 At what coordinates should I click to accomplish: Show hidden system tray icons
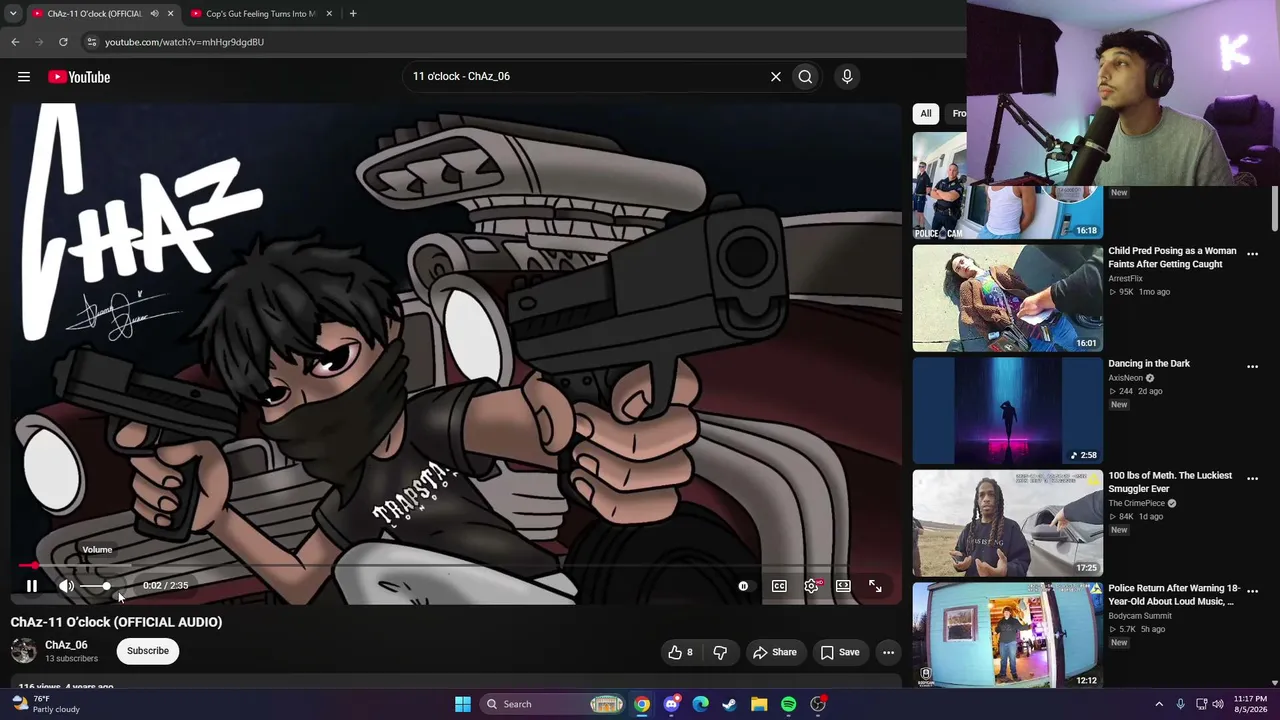1159,704
